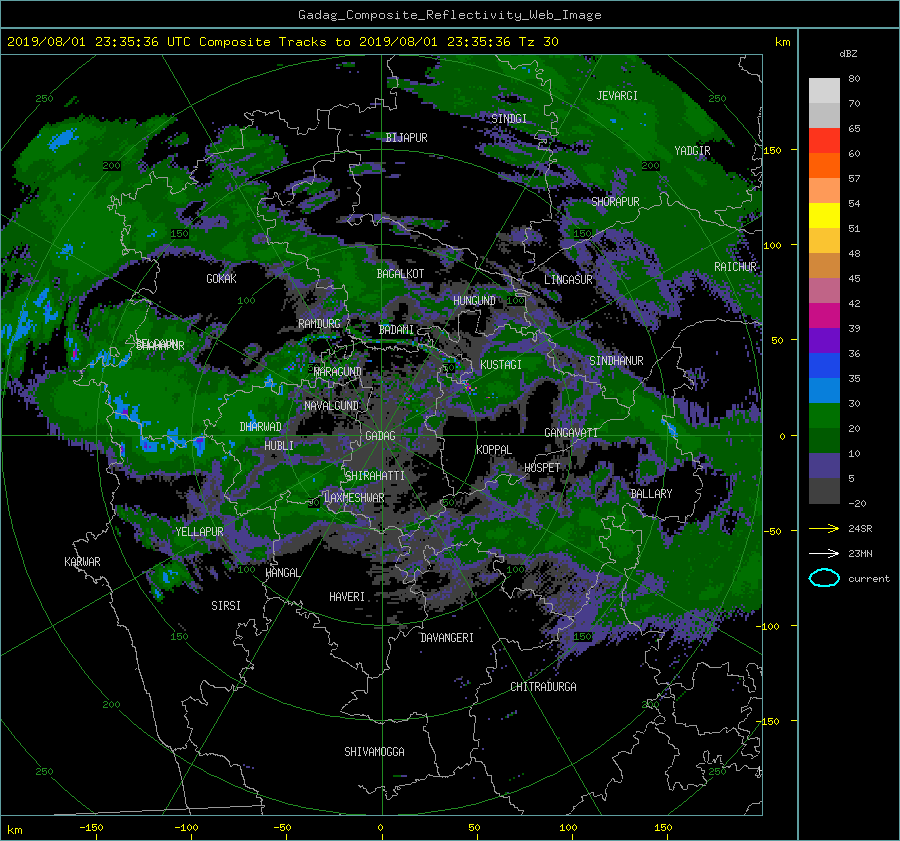Click the -20 value under dBZ scale

856,503
